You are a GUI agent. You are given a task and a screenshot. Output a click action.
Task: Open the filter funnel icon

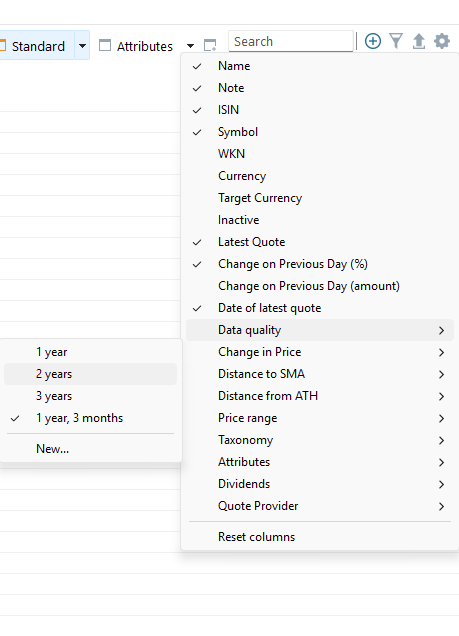tap(396, 41)
